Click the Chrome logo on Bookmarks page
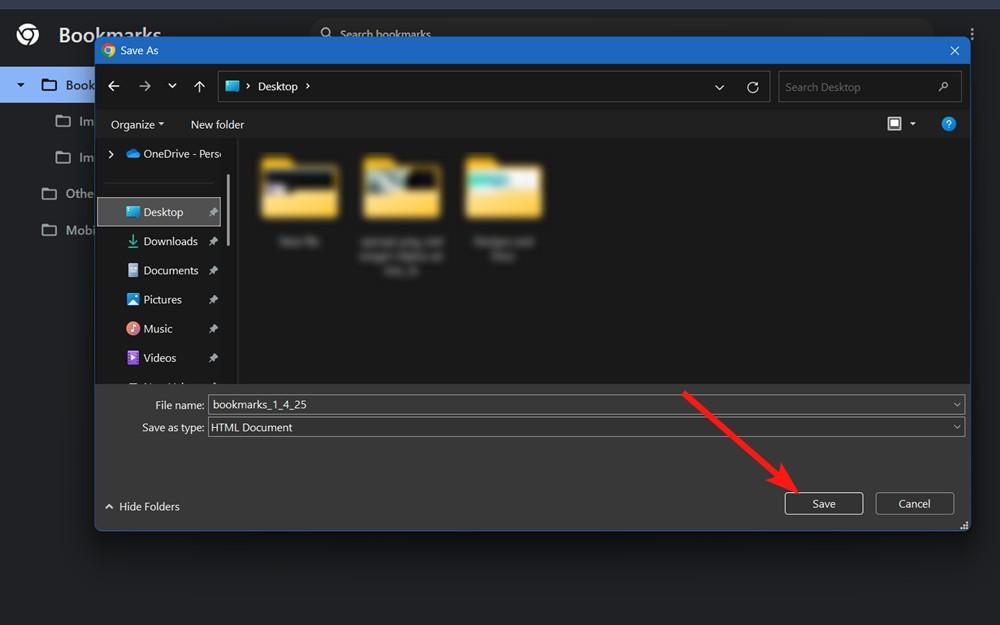This screenshot has height=625, width=1000. pyautogui.click(x=27, y=34)
